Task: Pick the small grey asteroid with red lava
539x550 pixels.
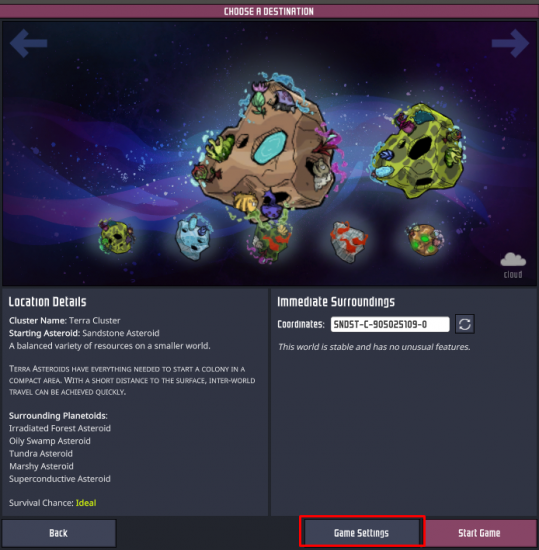Action: coord(349,242)
